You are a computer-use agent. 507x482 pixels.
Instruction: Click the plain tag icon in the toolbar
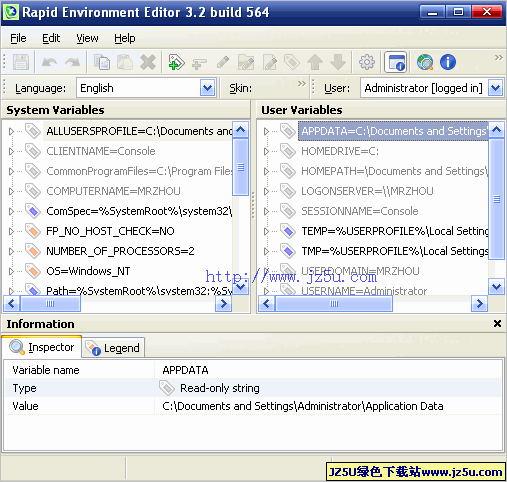[292, 62]
